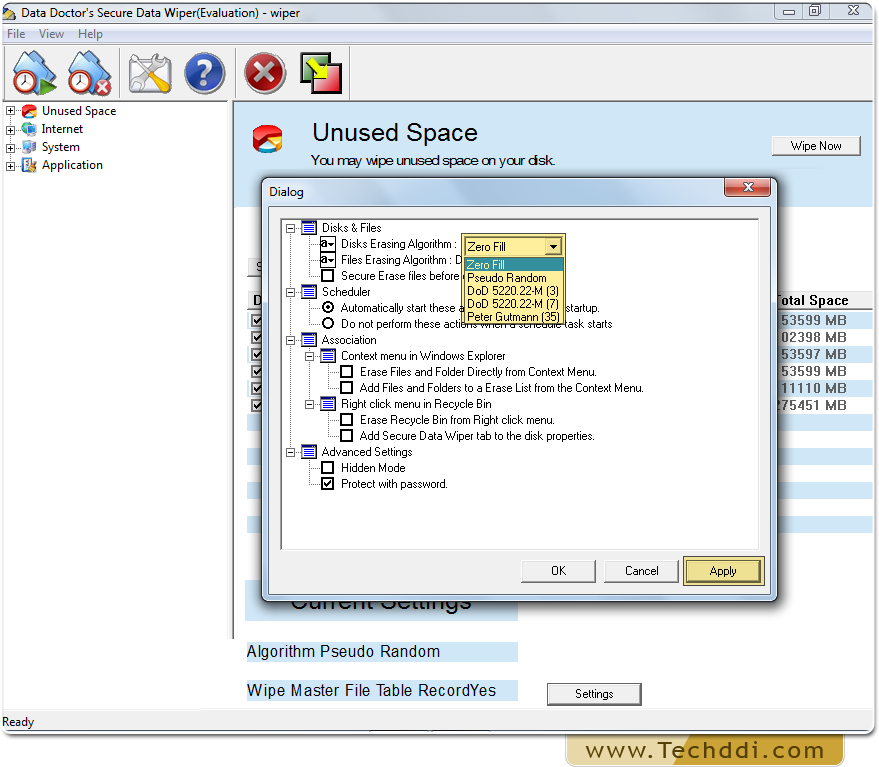Open the Help menu
Screen dimensions: 879x767
coord(90,34)
